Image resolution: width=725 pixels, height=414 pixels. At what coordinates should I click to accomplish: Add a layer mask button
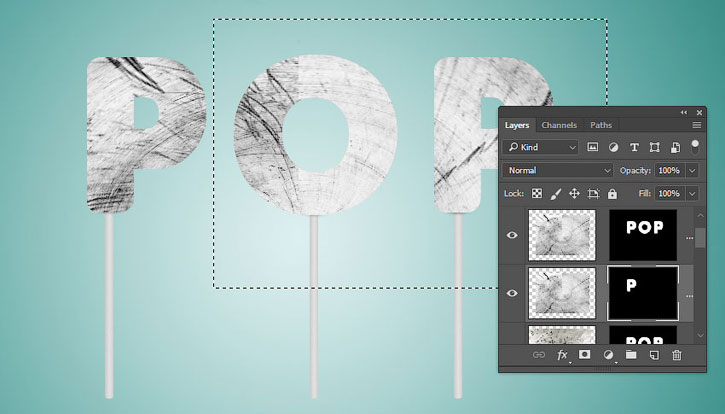pos(584,355)
